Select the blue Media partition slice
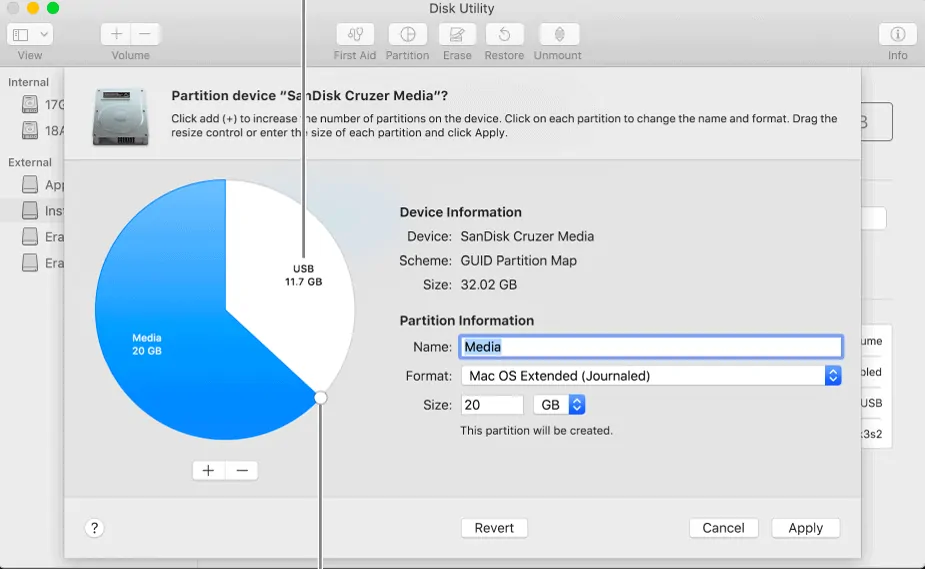 tap(160, 340)
